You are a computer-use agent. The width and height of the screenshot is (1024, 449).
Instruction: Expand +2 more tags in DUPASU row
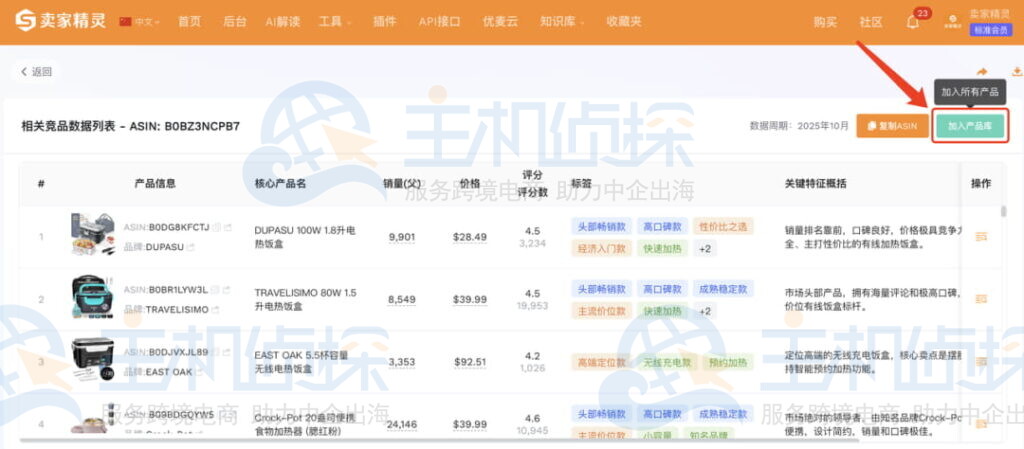pos(705,249)
